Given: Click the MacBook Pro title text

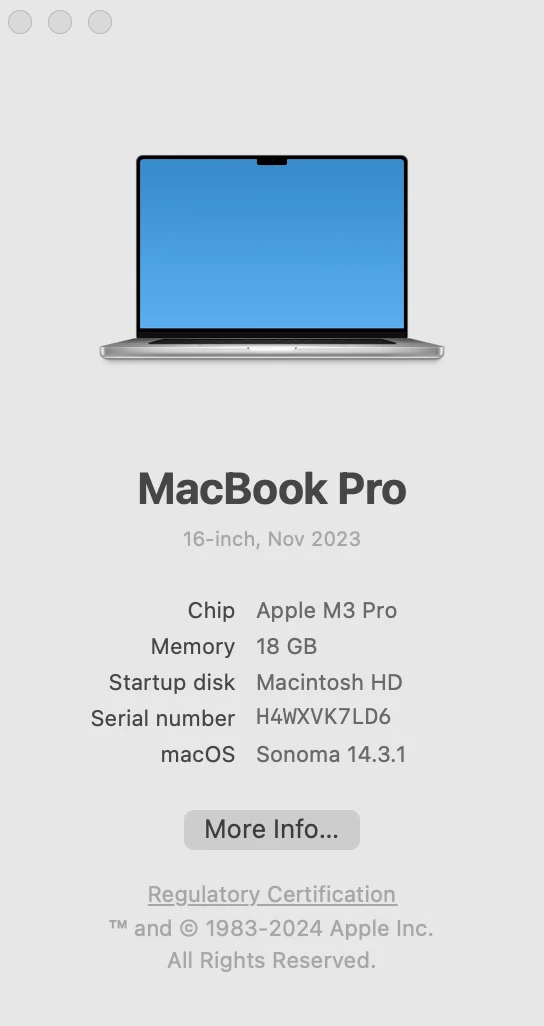Looking at the screenshot, I should pyautogui.click(x=272, y=489).
